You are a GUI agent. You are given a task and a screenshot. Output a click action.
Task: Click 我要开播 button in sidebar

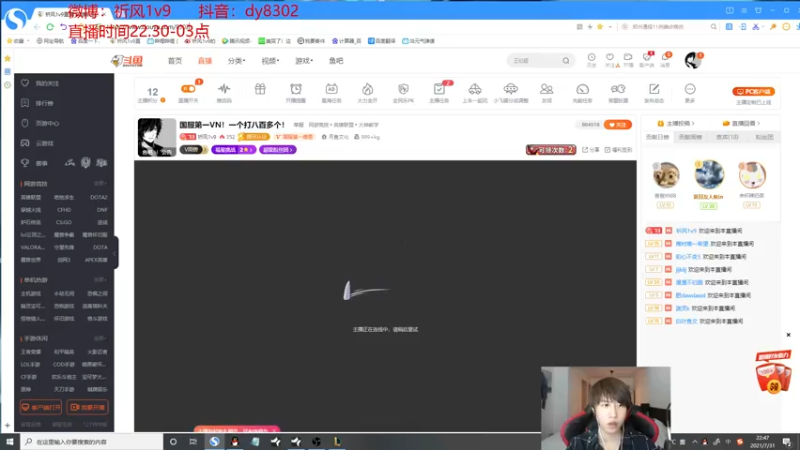87,407
